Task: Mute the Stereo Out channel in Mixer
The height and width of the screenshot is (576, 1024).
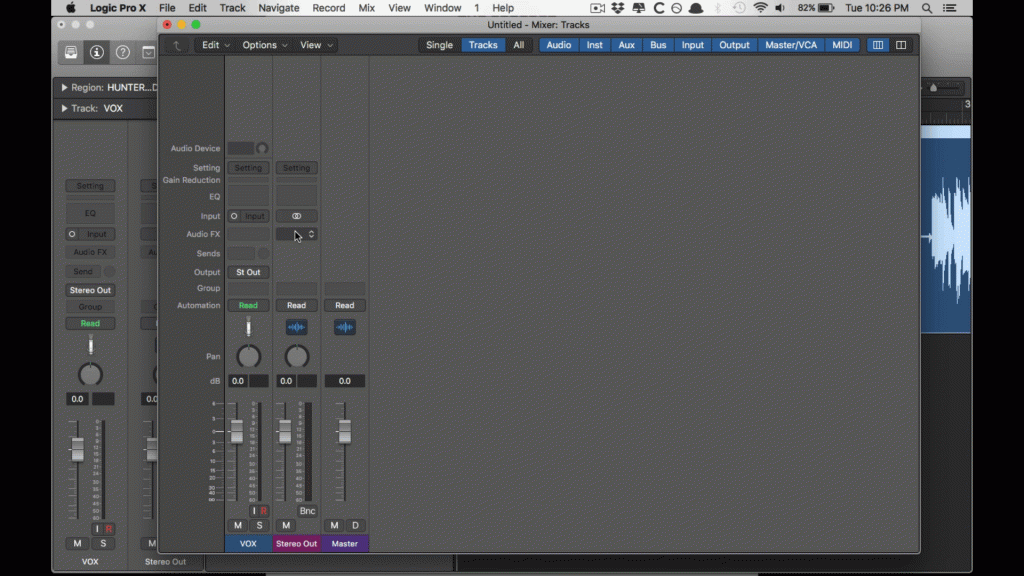Action: click(286, 525)
